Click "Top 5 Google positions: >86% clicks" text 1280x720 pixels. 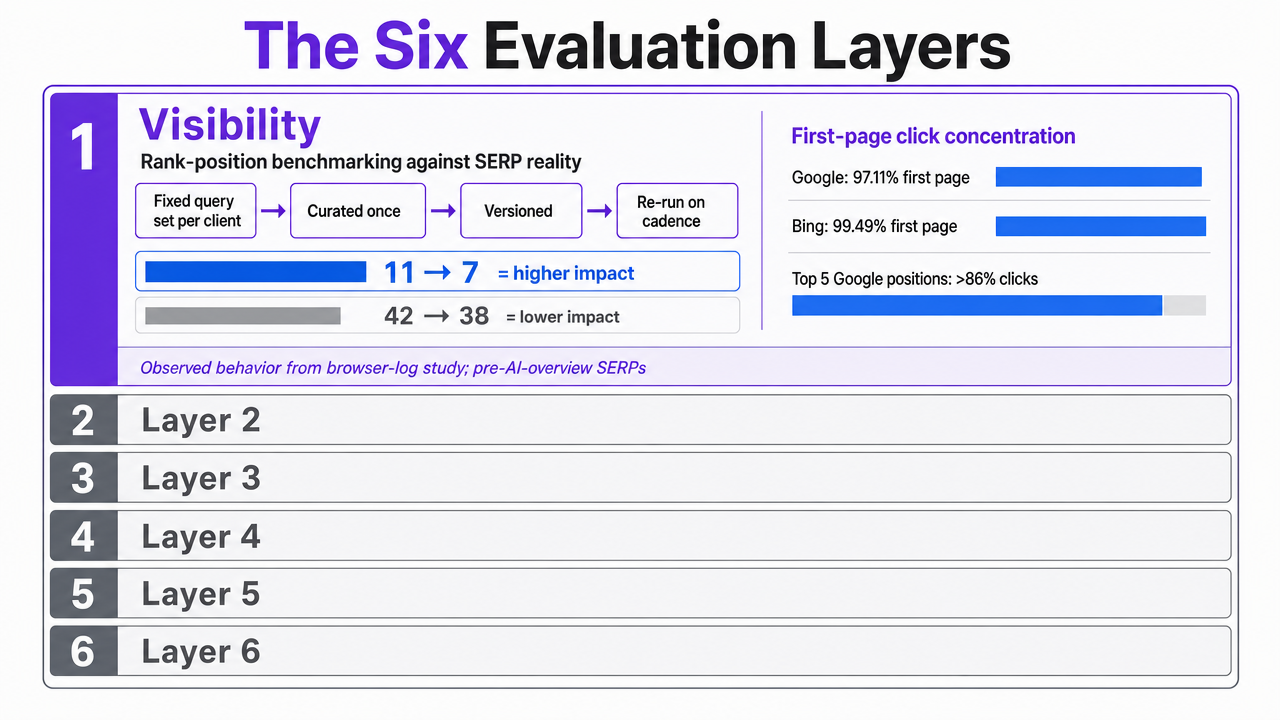coord(915,279)
